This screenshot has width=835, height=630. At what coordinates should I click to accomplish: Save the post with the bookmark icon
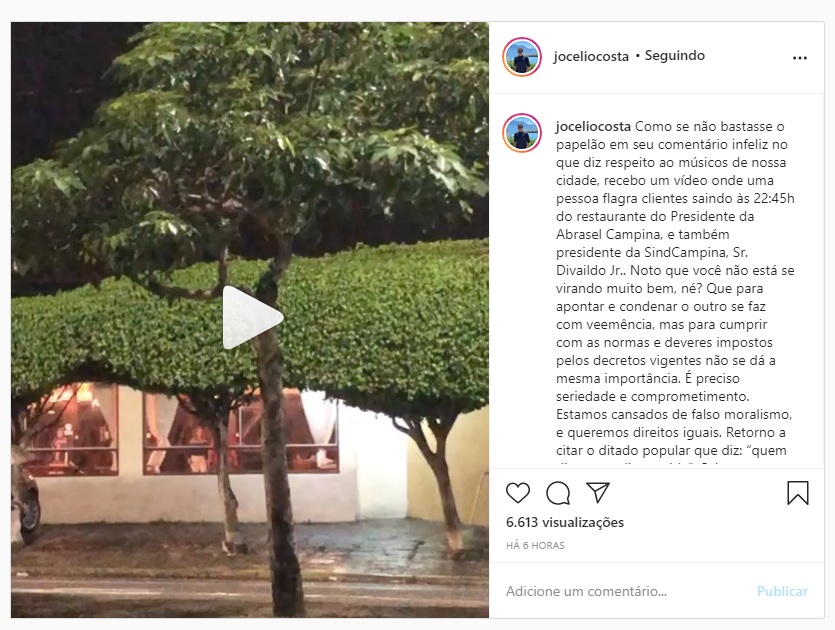pos(798,493)
